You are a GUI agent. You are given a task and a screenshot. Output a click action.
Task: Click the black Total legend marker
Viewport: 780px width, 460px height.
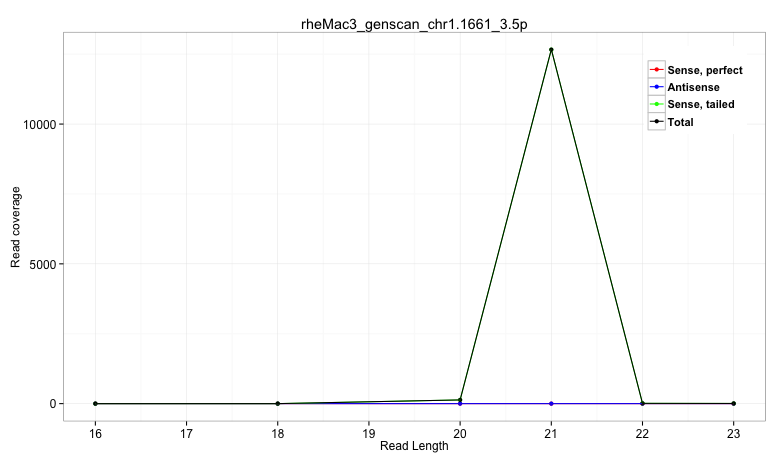tap(657, 122)
